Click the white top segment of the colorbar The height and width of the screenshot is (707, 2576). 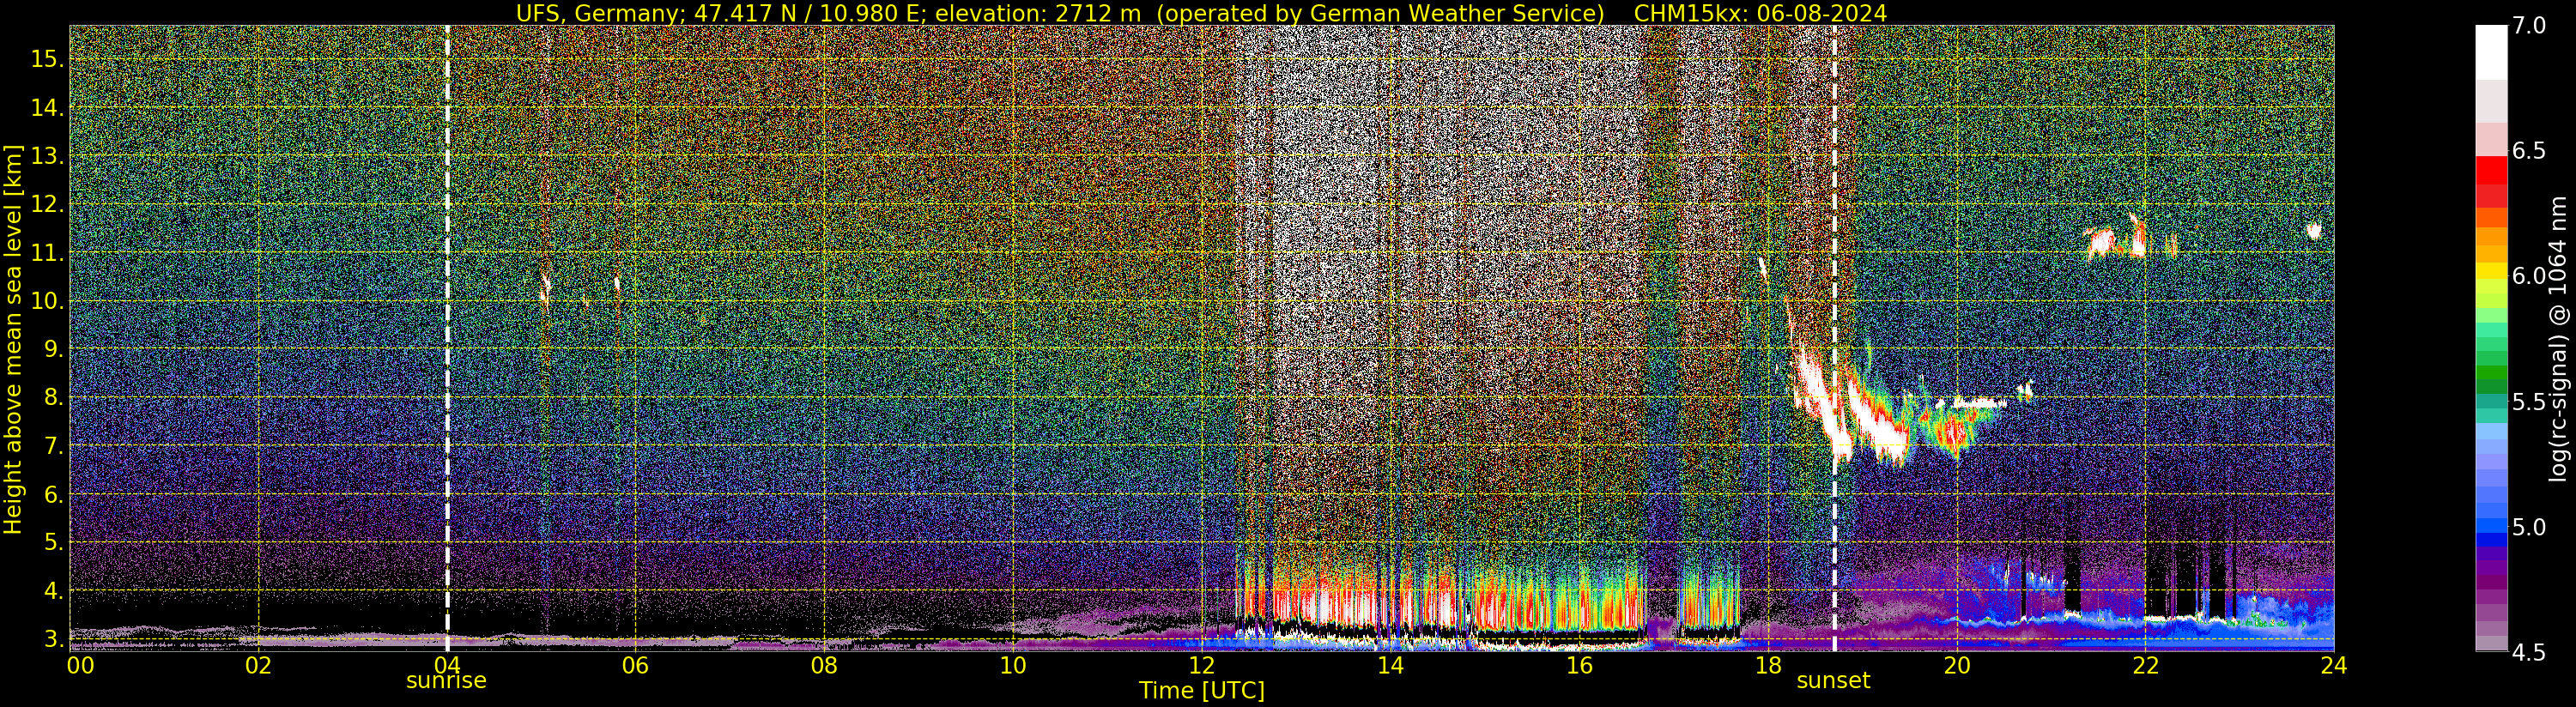pyautogui.click(x=2491, y=52)
